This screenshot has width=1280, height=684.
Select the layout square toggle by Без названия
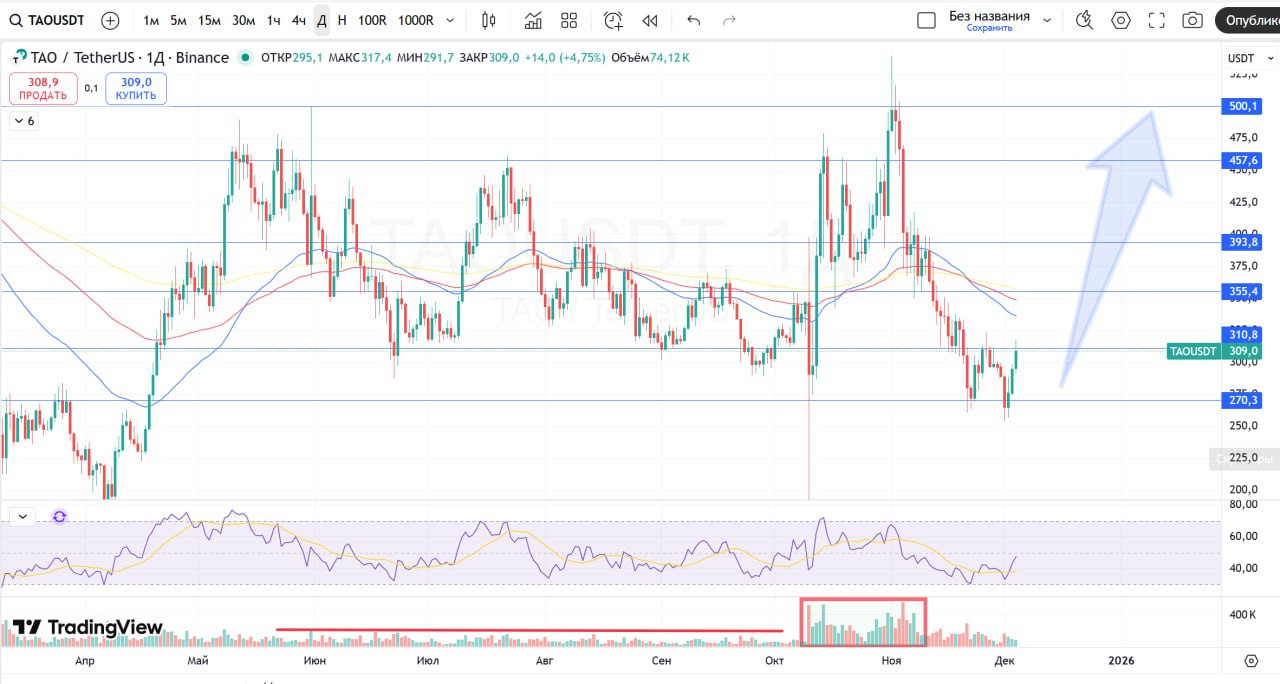click(926, 20)
